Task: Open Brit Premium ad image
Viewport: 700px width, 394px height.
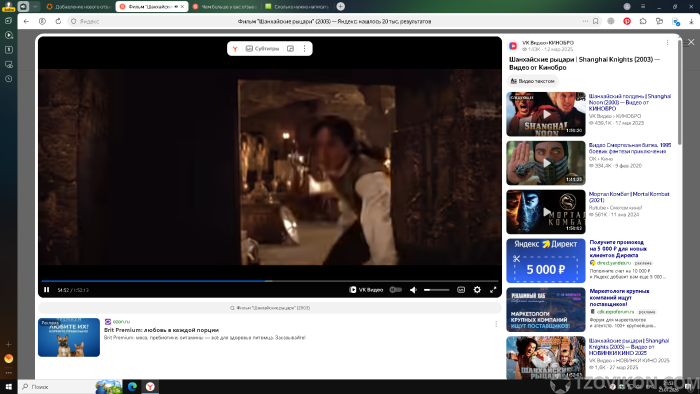Action: (x=69, y=337)
